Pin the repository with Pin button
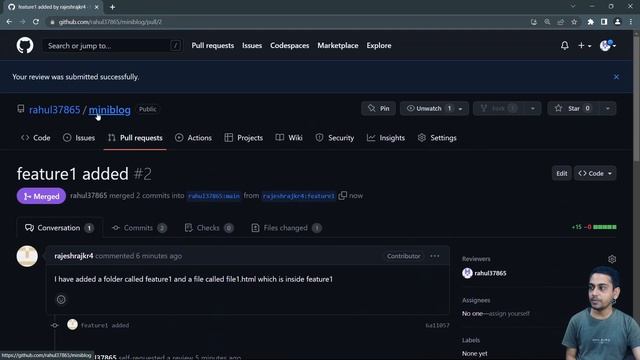640x360 pixels. (x=378, y=108)
